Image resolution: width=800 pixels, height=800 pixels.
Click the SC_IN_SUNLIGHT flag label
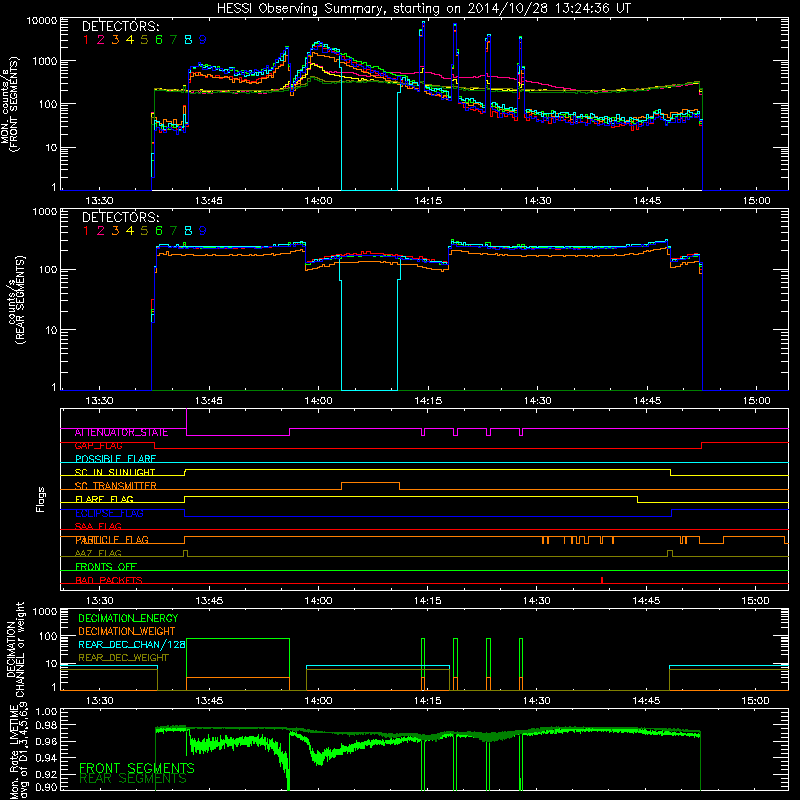(x=115, y=472)
